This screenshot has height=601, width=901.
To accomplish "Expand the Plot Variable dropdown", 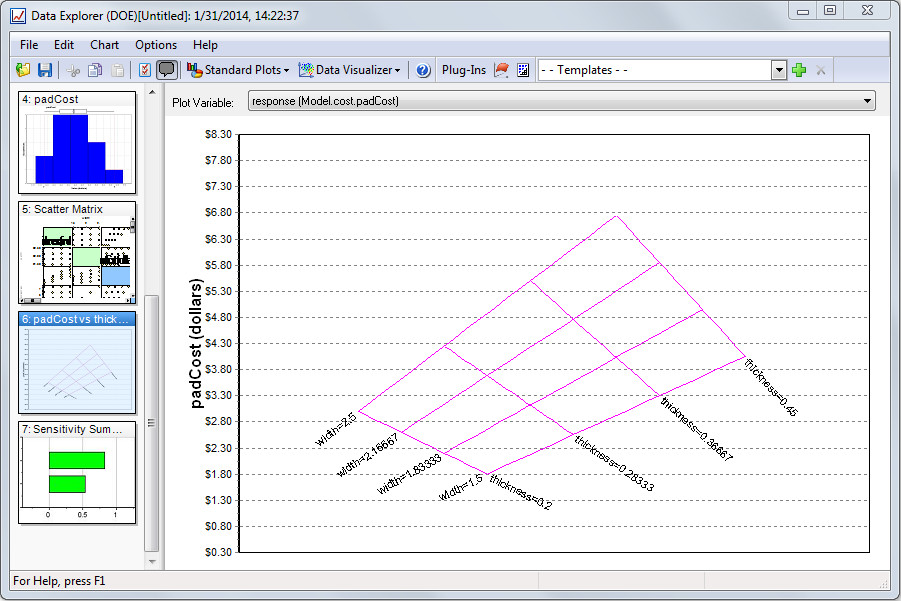I will 867,101.
